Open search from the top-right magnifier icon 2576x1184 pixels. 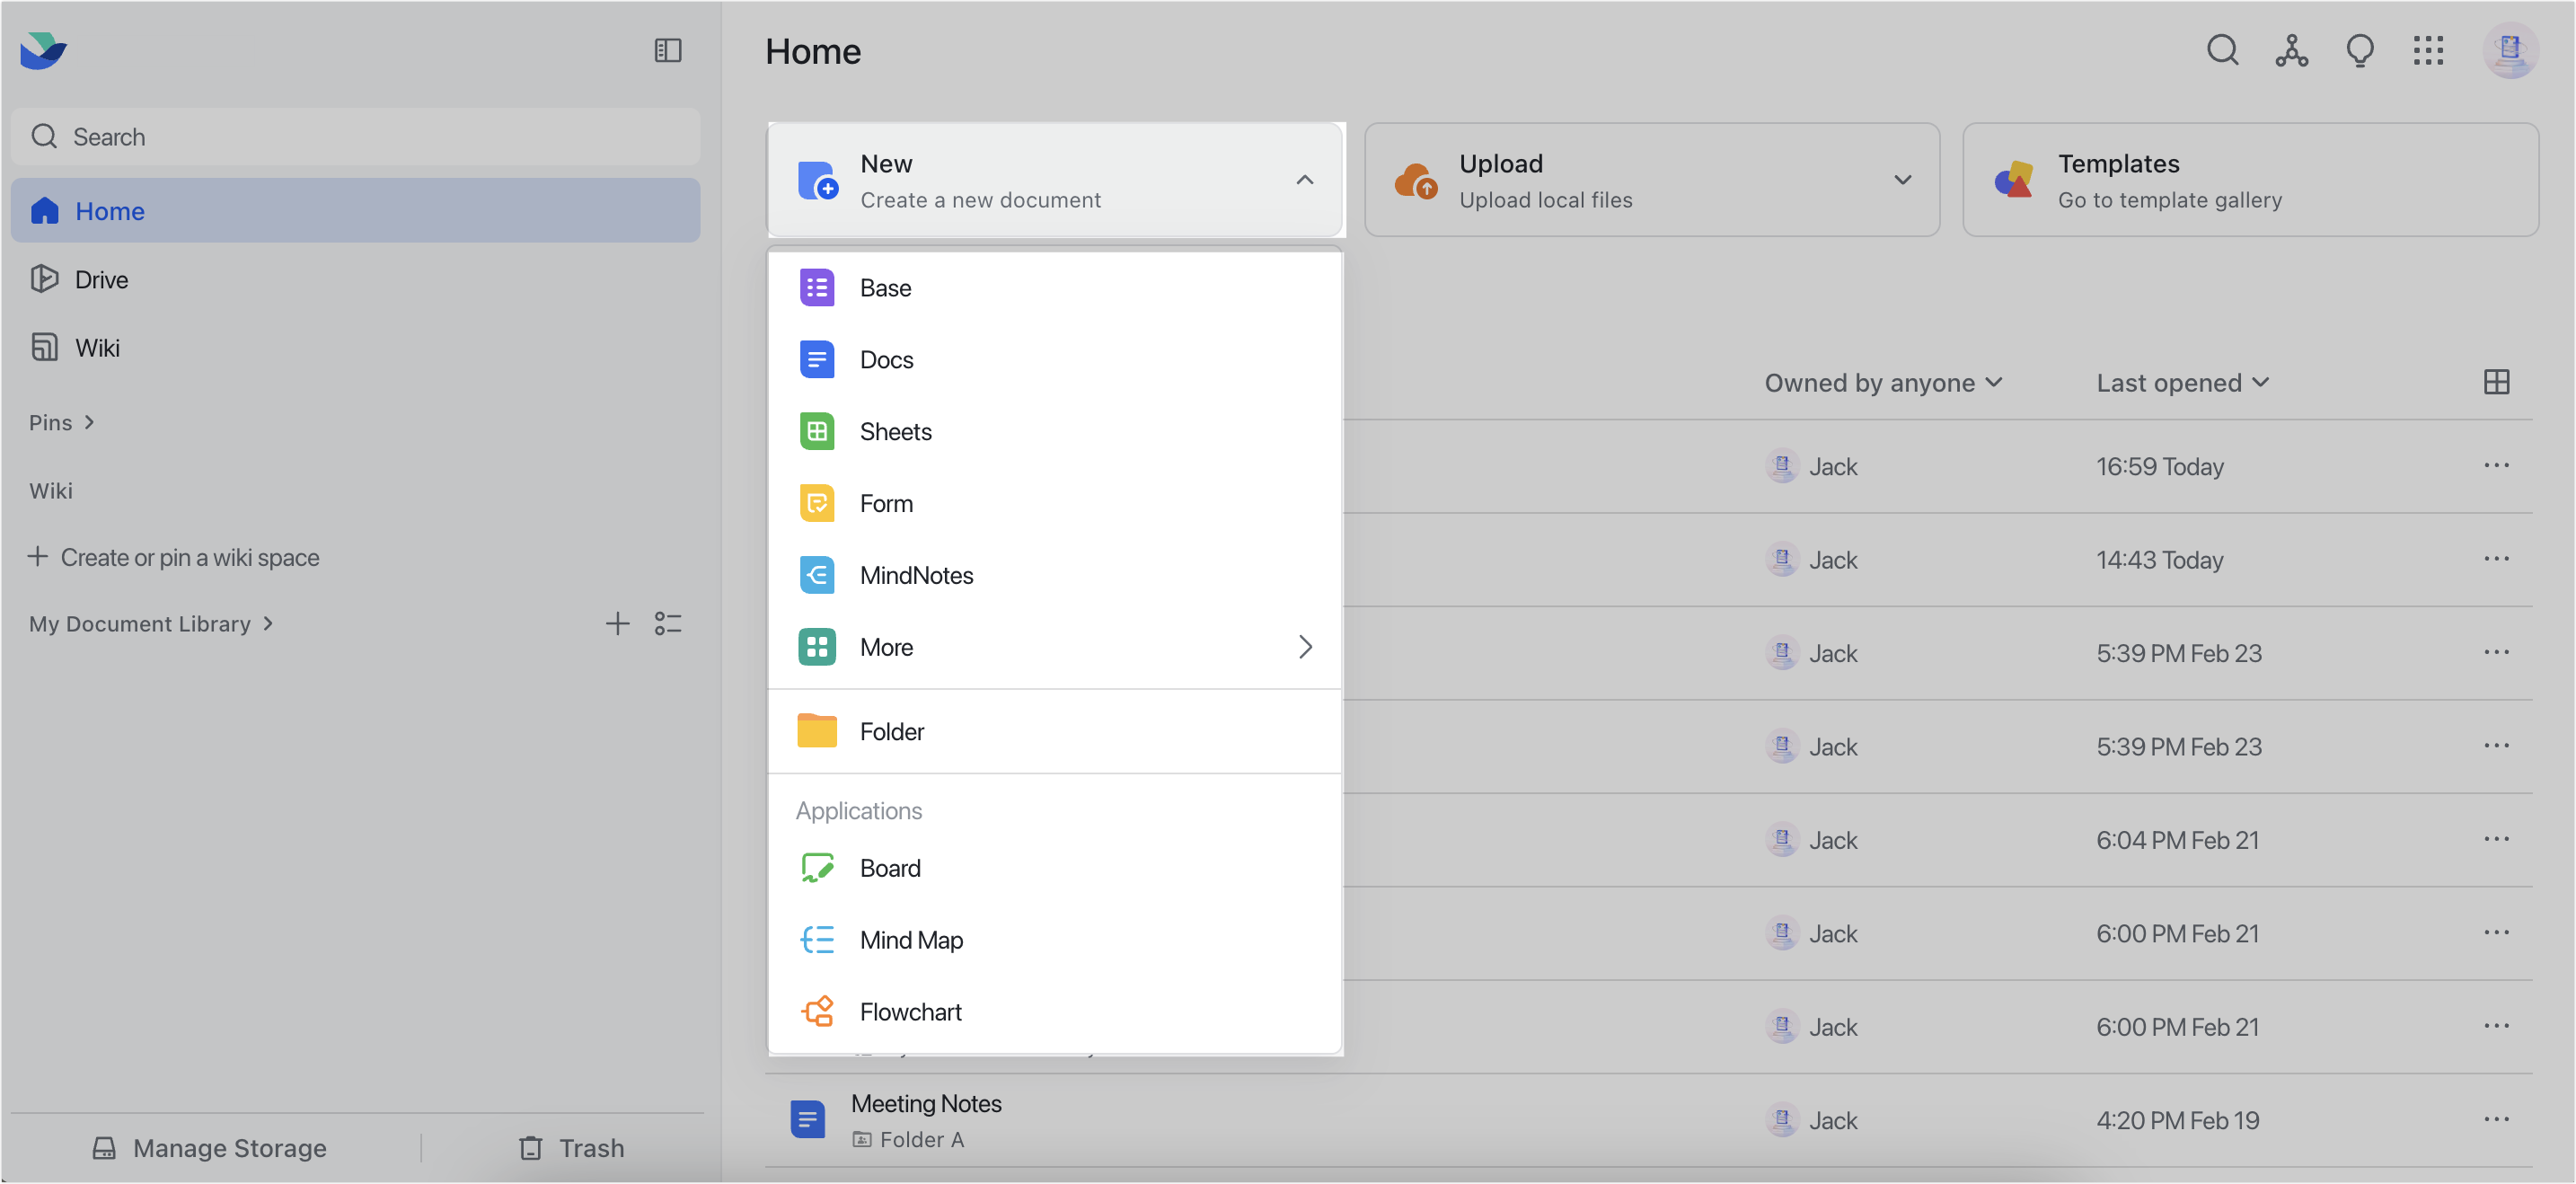(x=2222, y=50)
